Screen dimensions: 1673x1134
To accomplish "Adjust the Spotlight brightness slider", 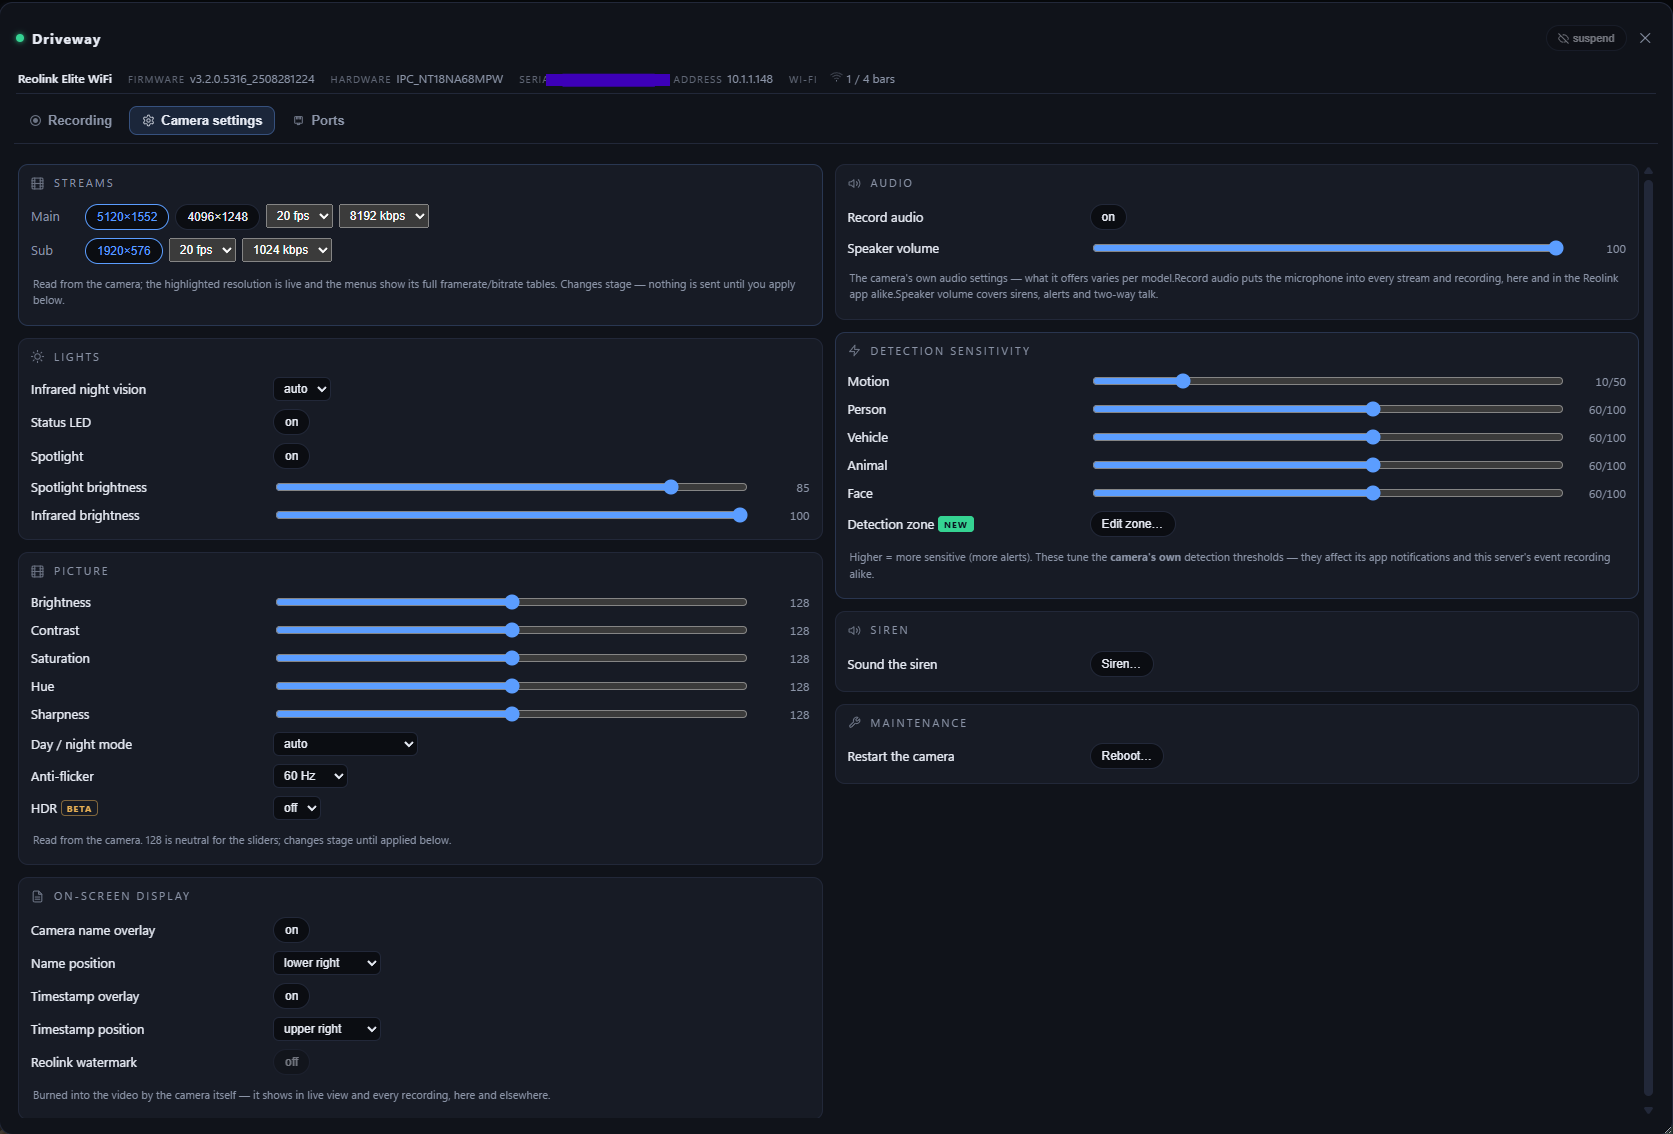I will [511, 487].
